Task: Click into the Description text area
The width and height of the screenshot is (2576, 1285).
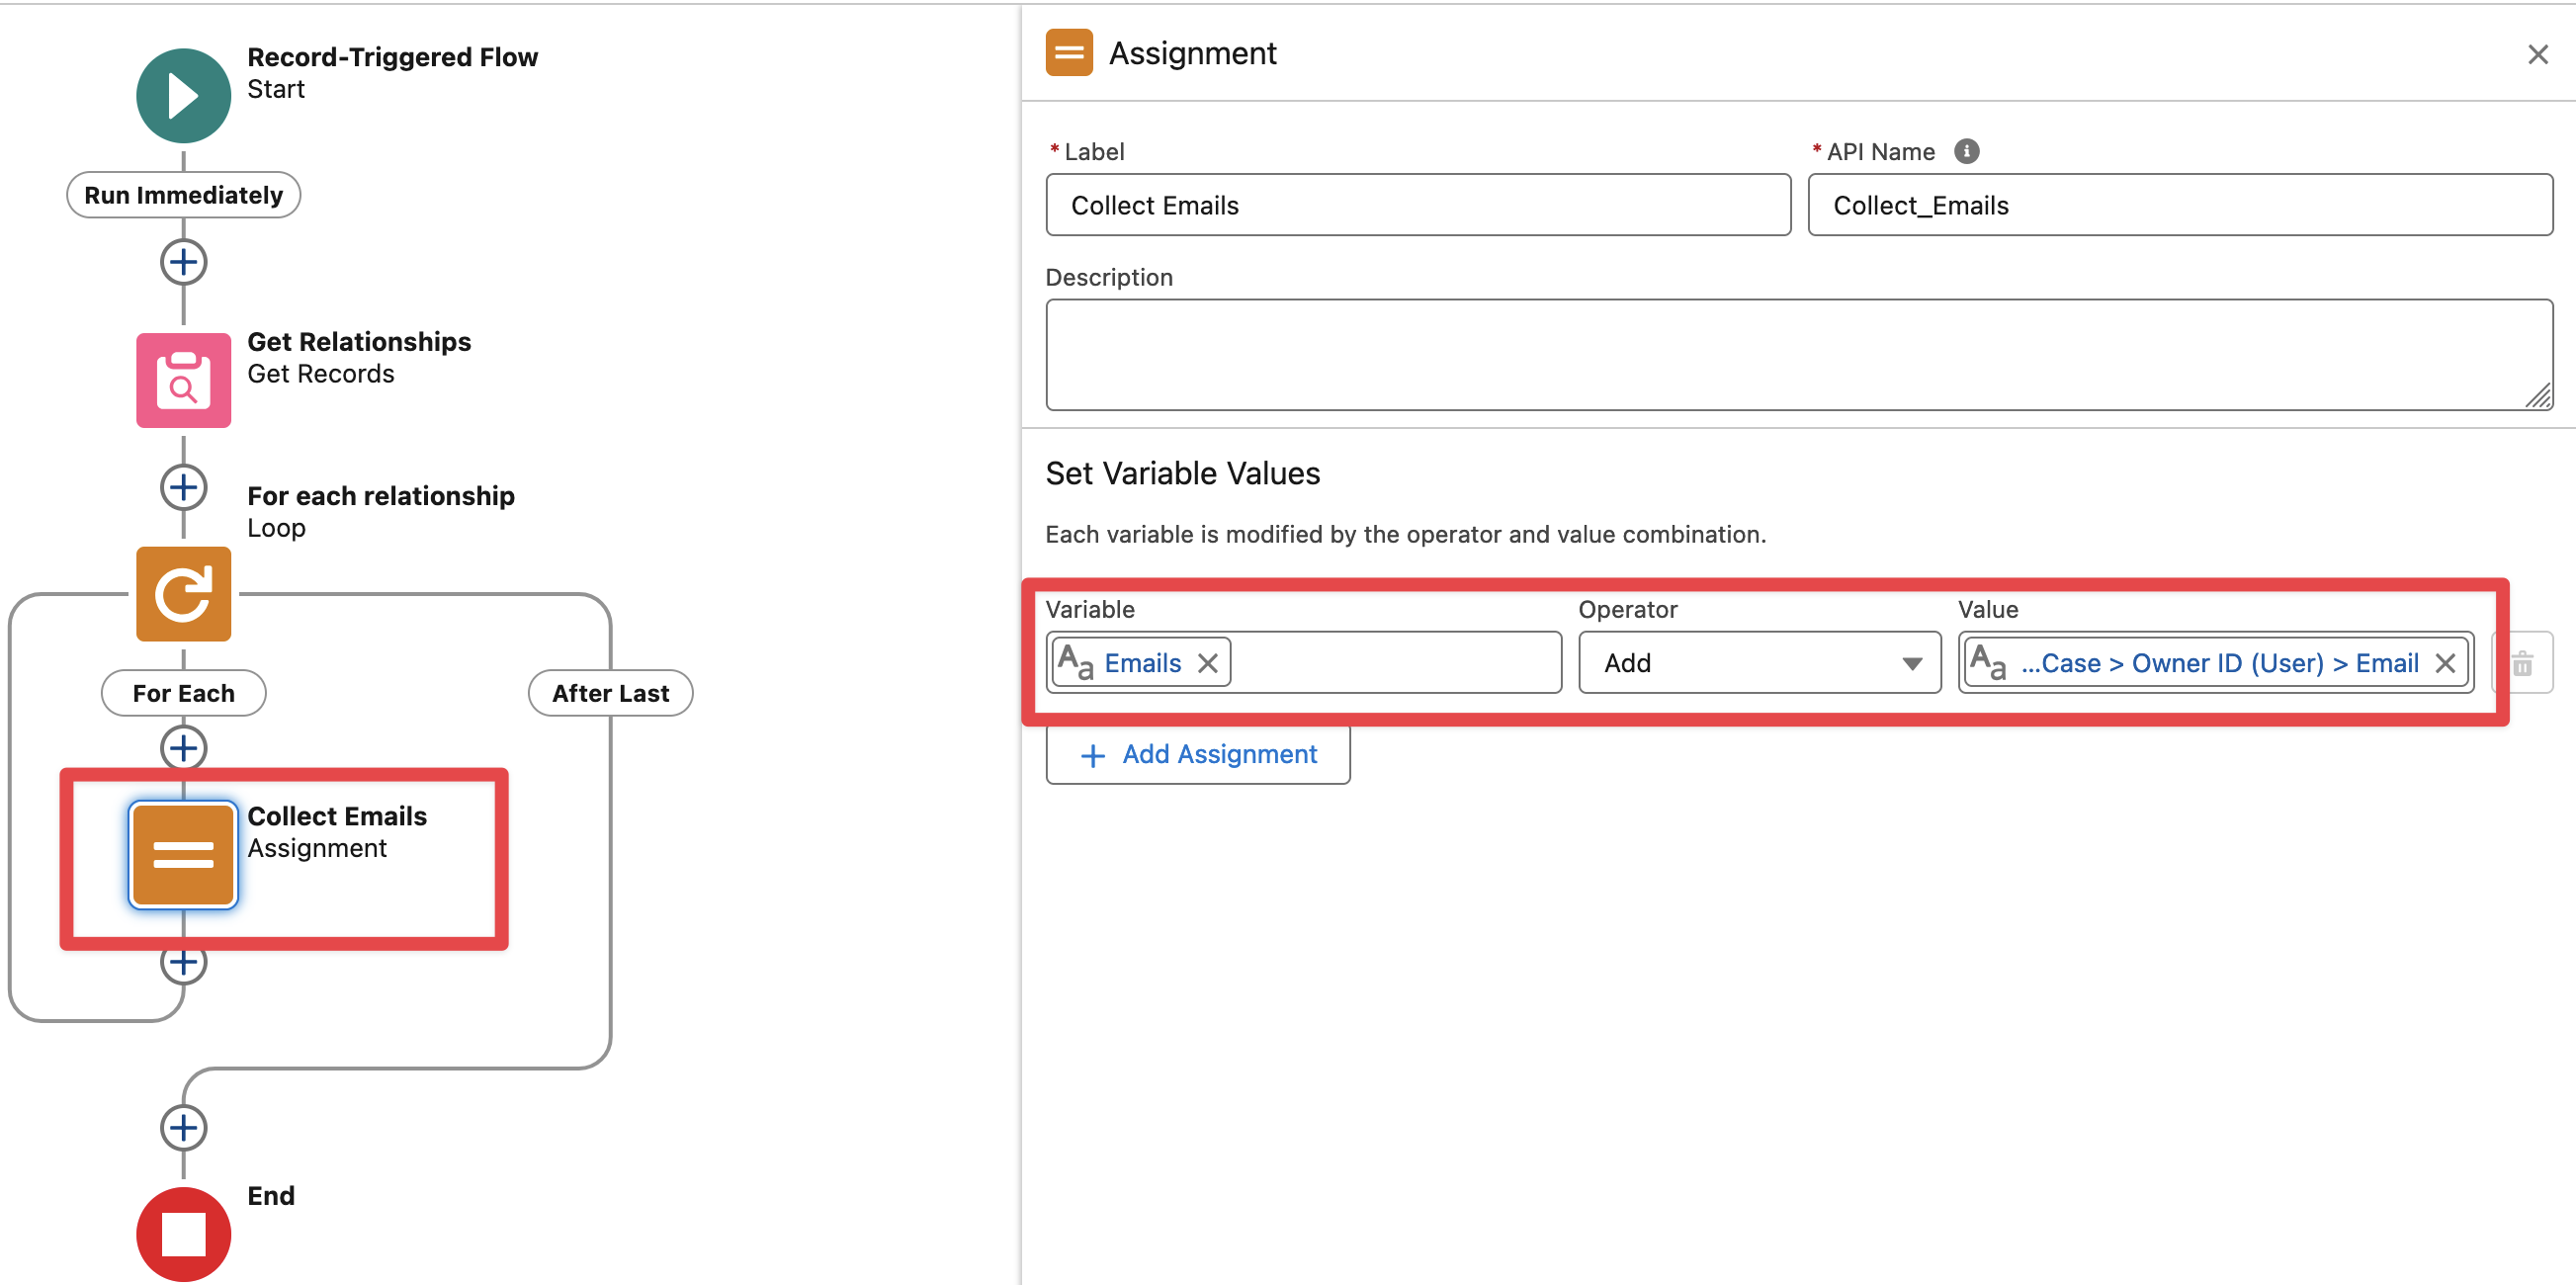Action: [x=1798, y=354]
